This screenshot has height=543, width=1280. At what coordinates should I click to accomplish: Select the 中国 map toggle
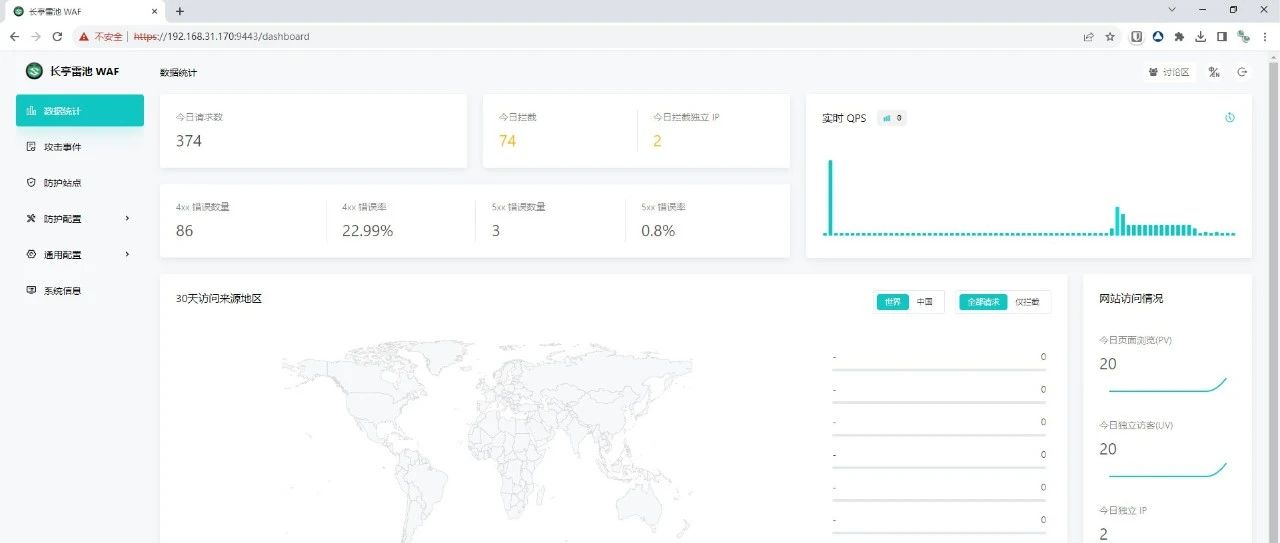coord(925,301)
